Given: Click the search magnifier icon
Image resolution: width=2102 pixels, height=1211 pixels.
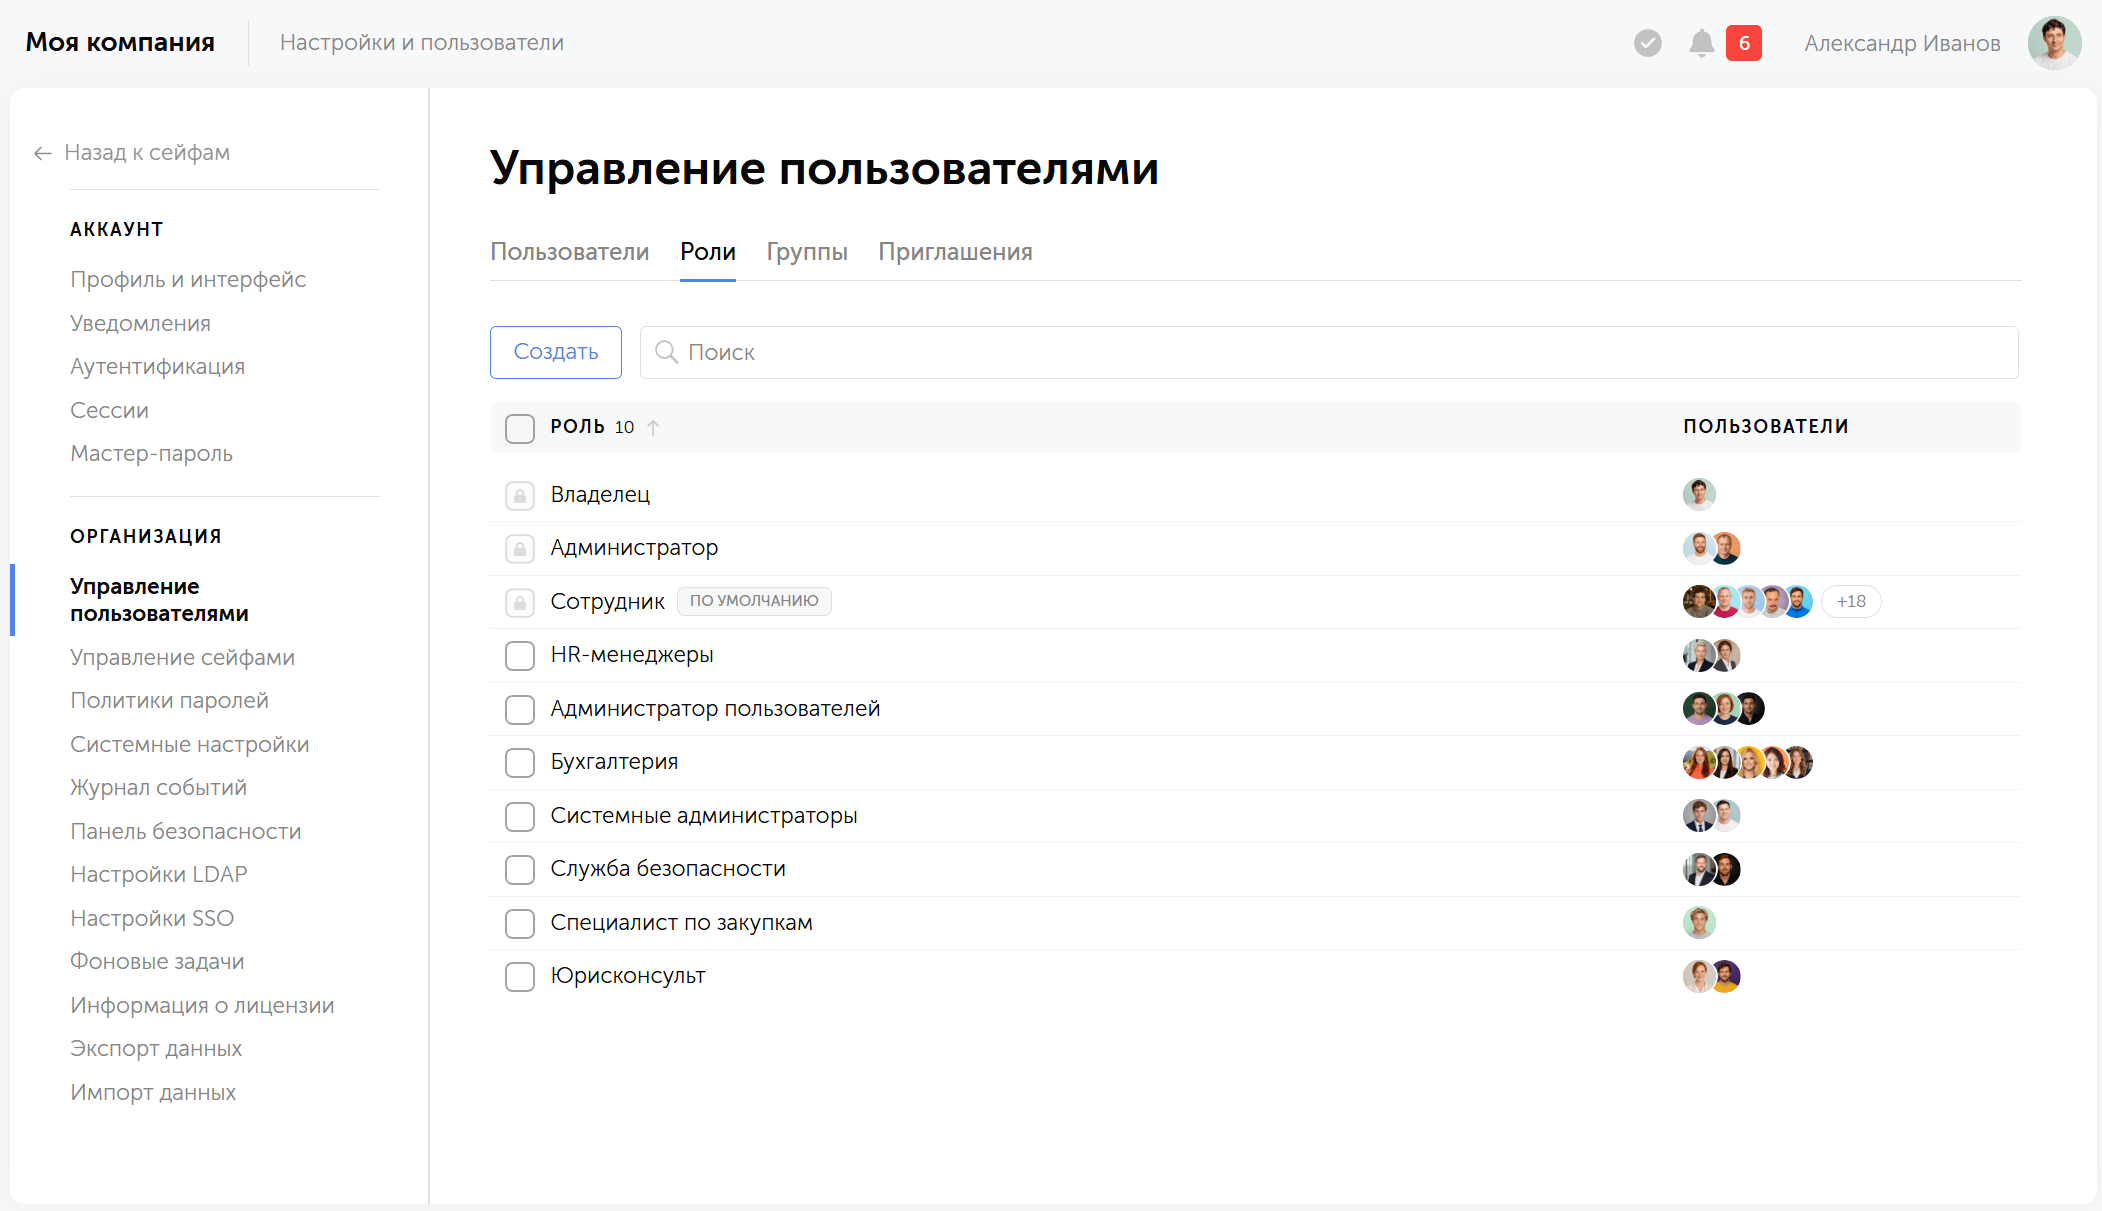Looking at the screenshot, I should (666, 352).
